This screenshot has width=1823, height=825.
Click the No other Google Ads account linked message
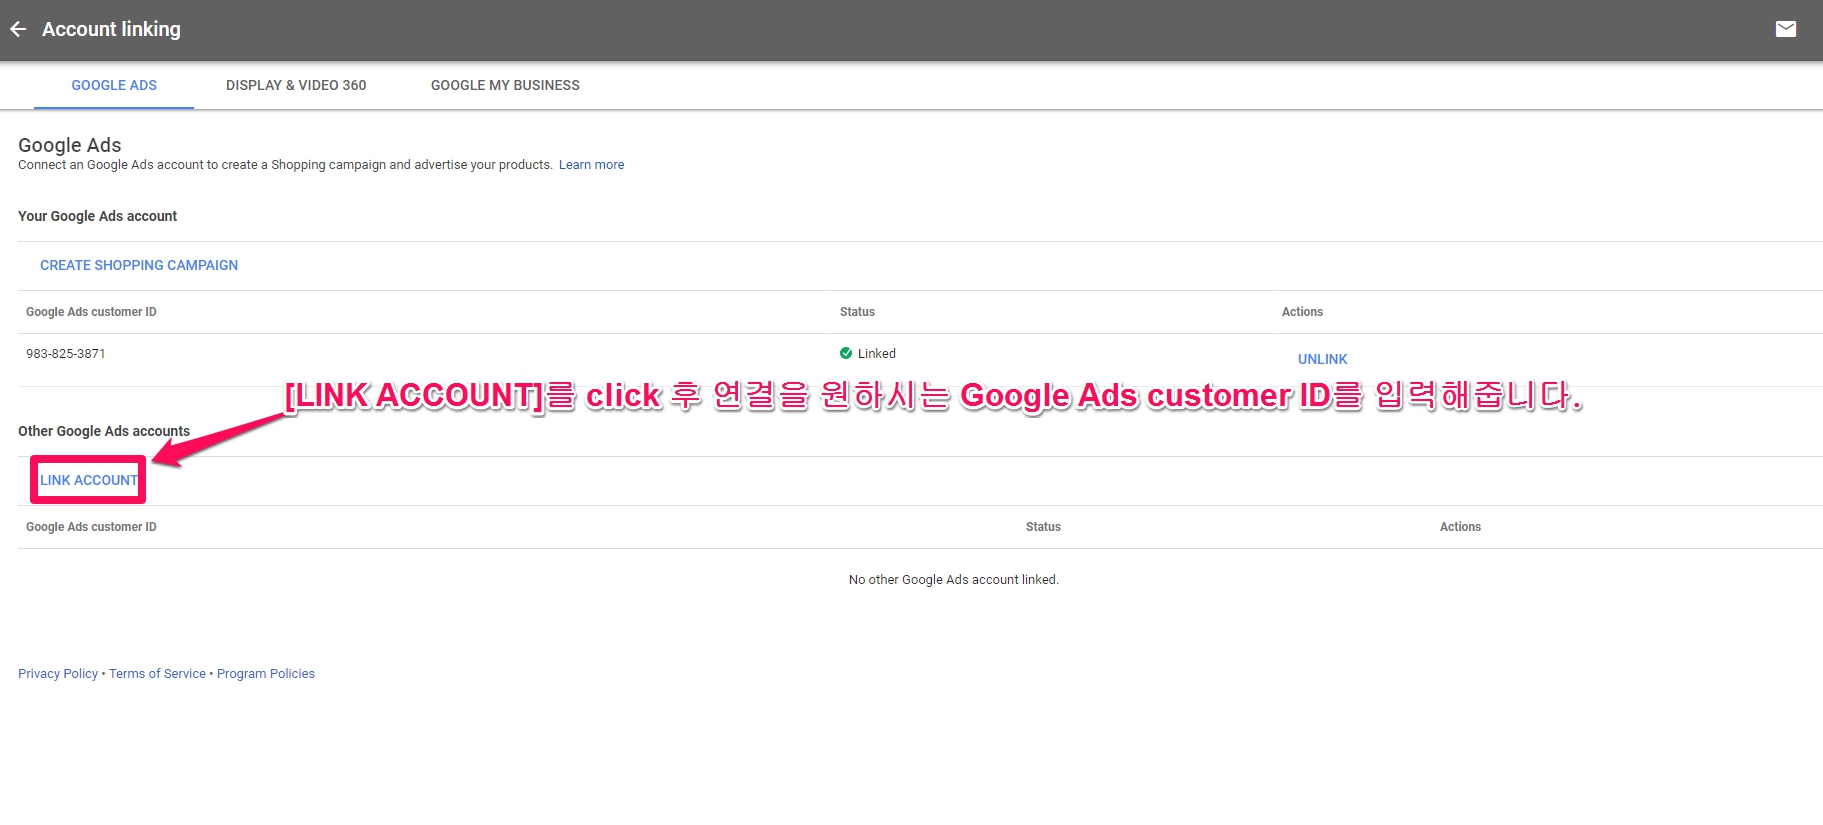pos(953,580)
